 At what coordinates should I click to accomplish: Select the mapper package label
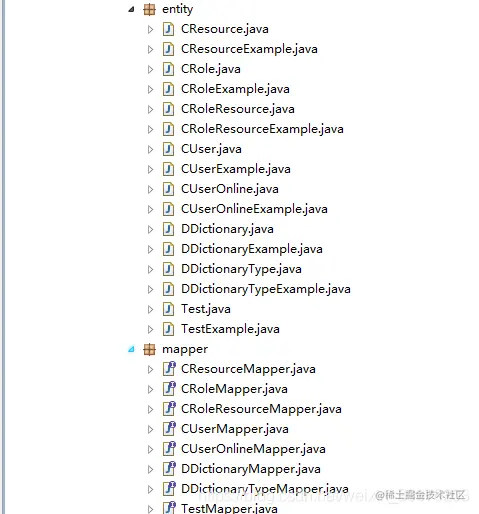pyautogui.click(x=185, y=350)
